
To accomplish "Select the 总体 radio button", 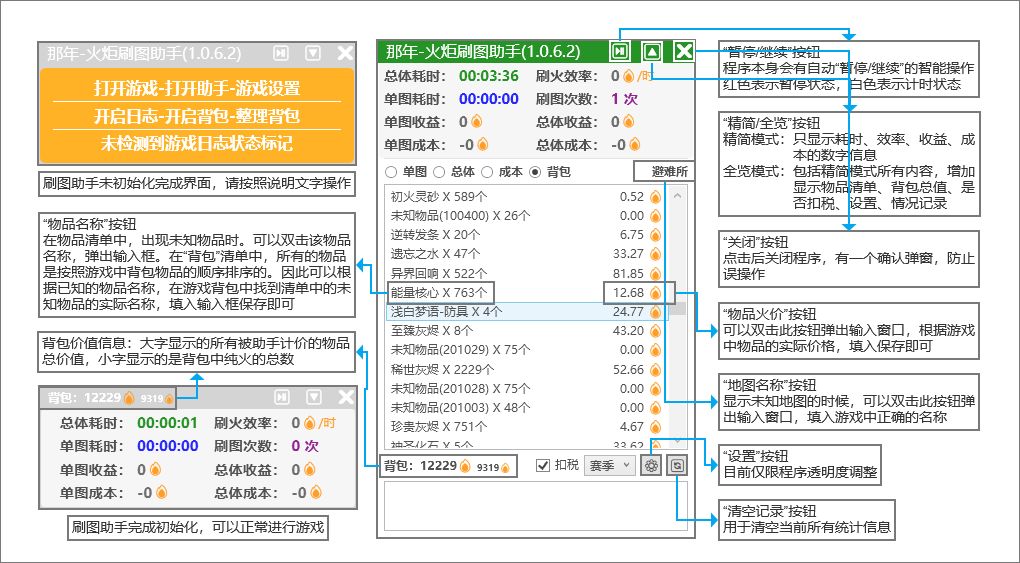I will (x=439, y=172).
